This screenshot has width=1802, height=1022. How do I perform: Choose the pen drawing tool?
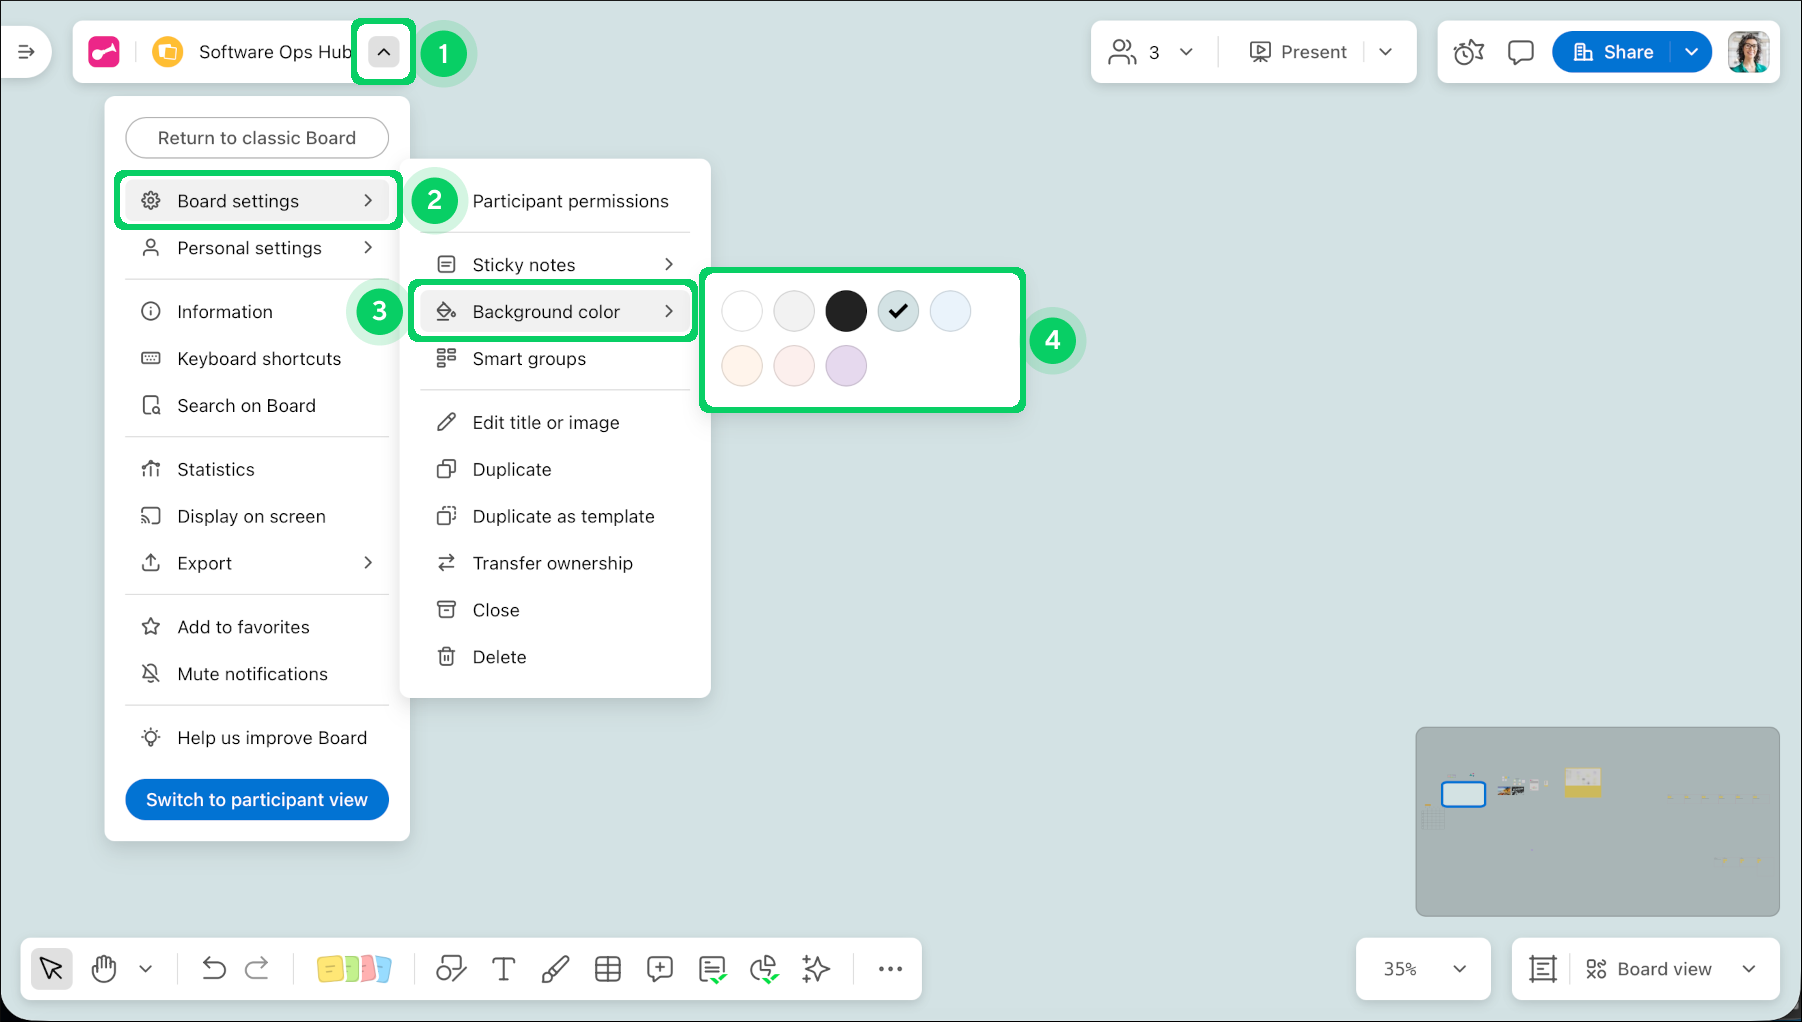point(555,969)
